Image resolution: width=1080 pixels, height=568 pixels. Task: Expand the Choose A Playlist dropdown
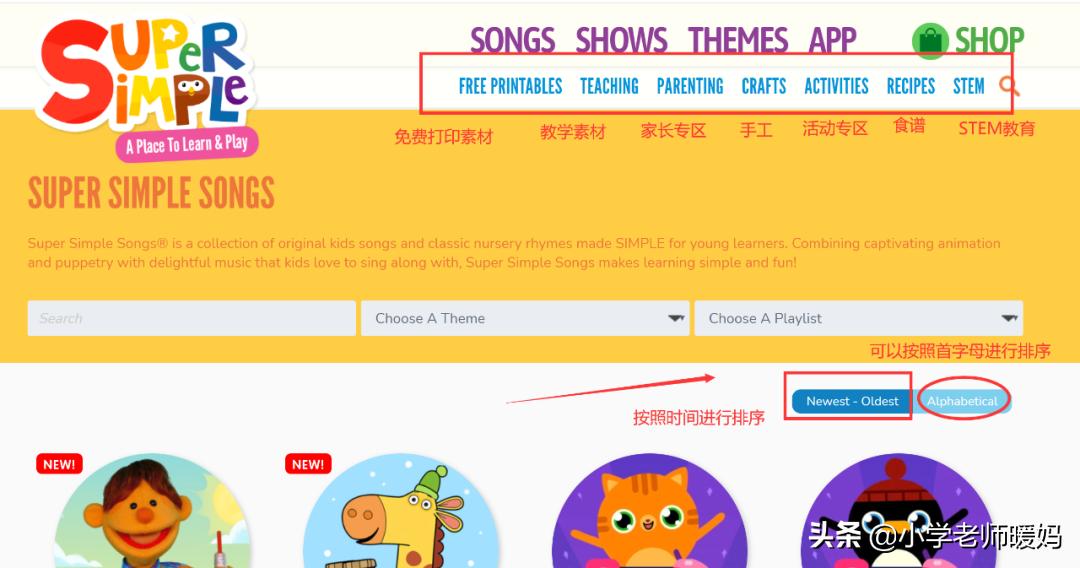point(858,318)
